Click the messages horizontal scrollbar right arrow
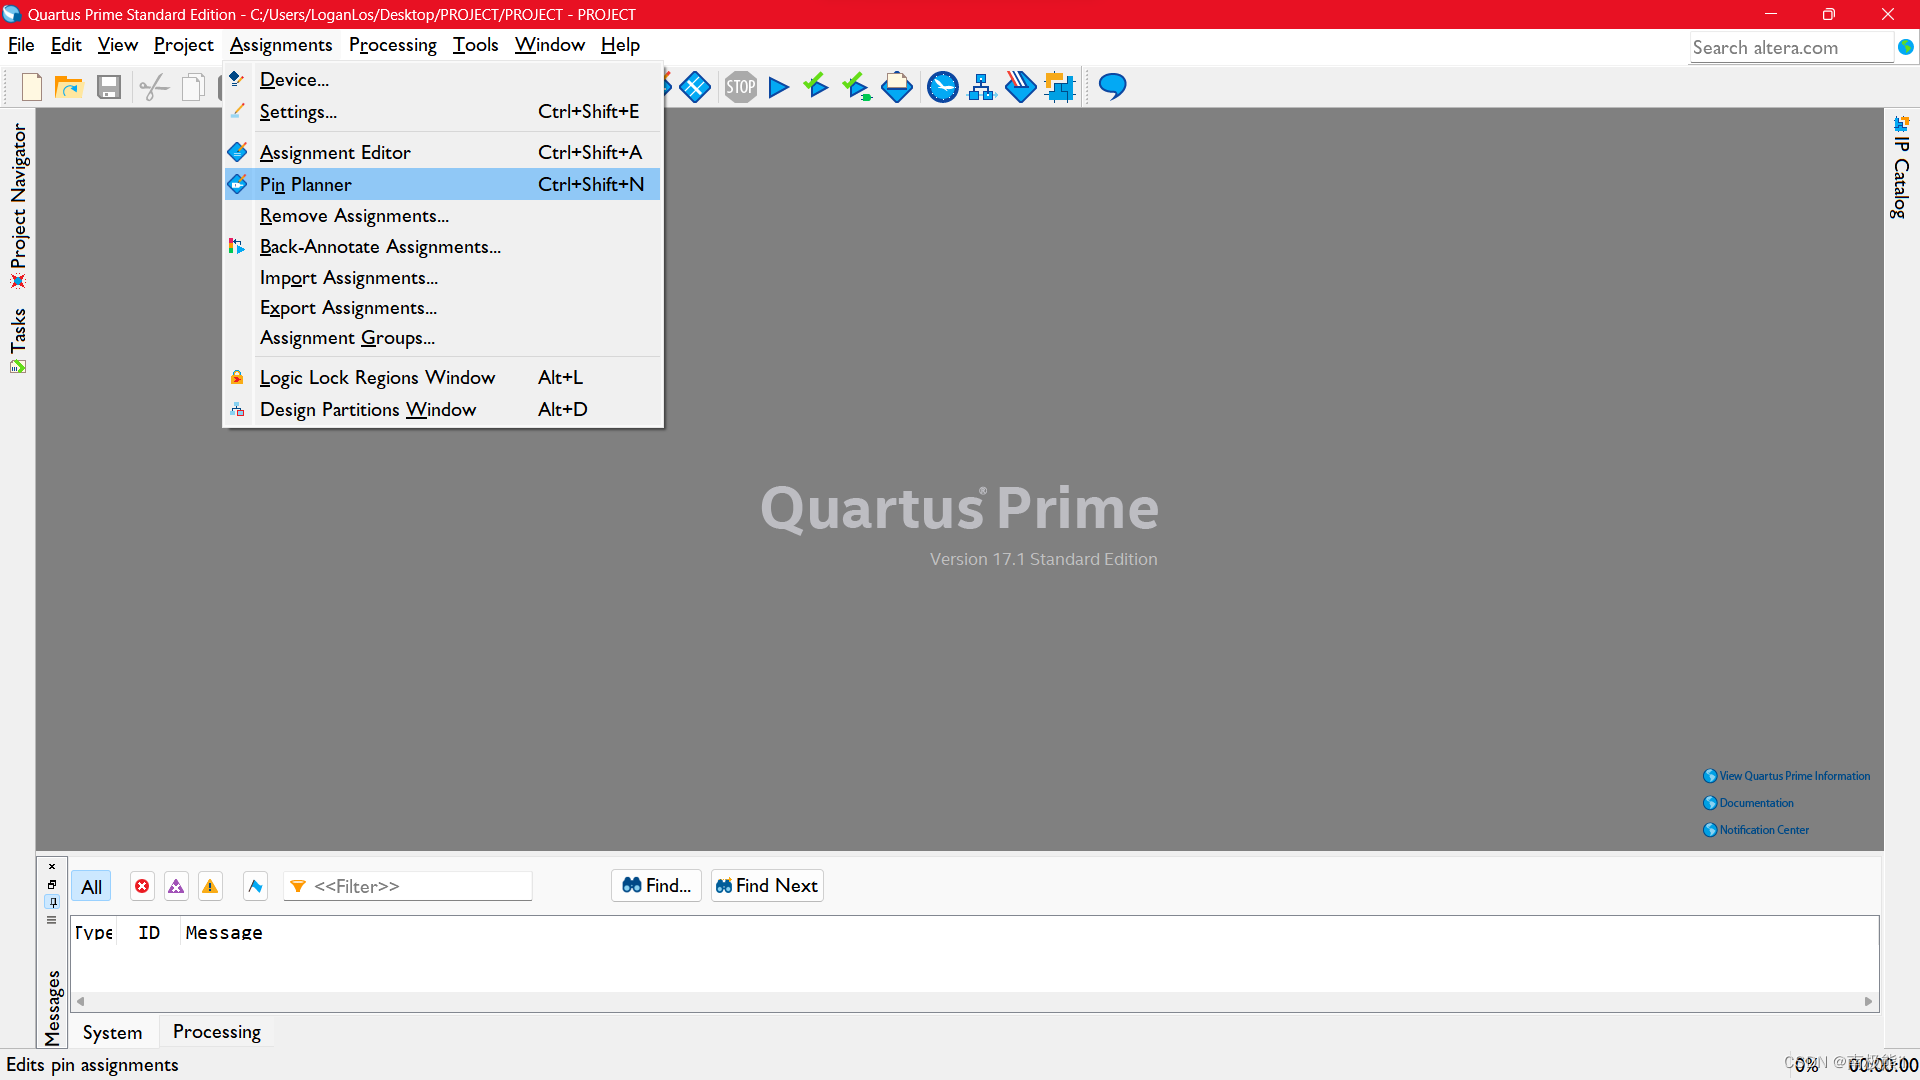Viewport: 1920px width, 1080px height. (1868, 1001)
